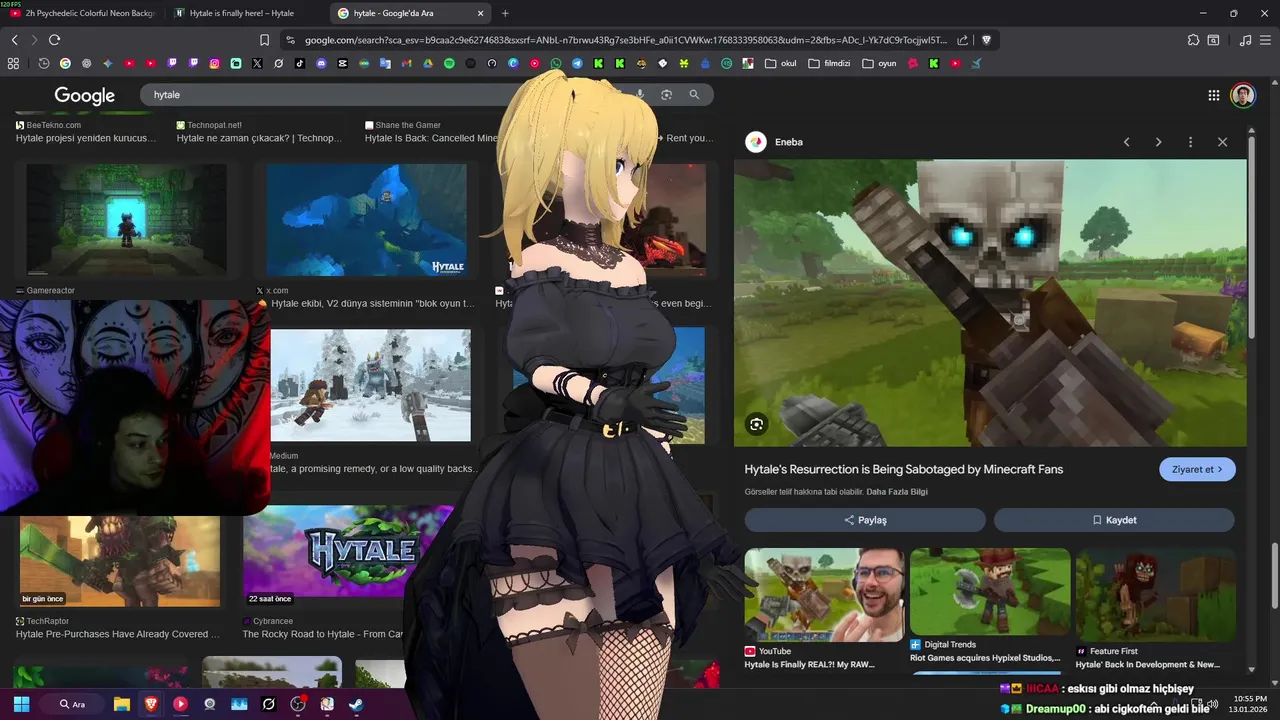The width and height of the screenshot is (1280, 720).
Task: Open Telegram bookmark icon
Action: (x=577, y=63)
